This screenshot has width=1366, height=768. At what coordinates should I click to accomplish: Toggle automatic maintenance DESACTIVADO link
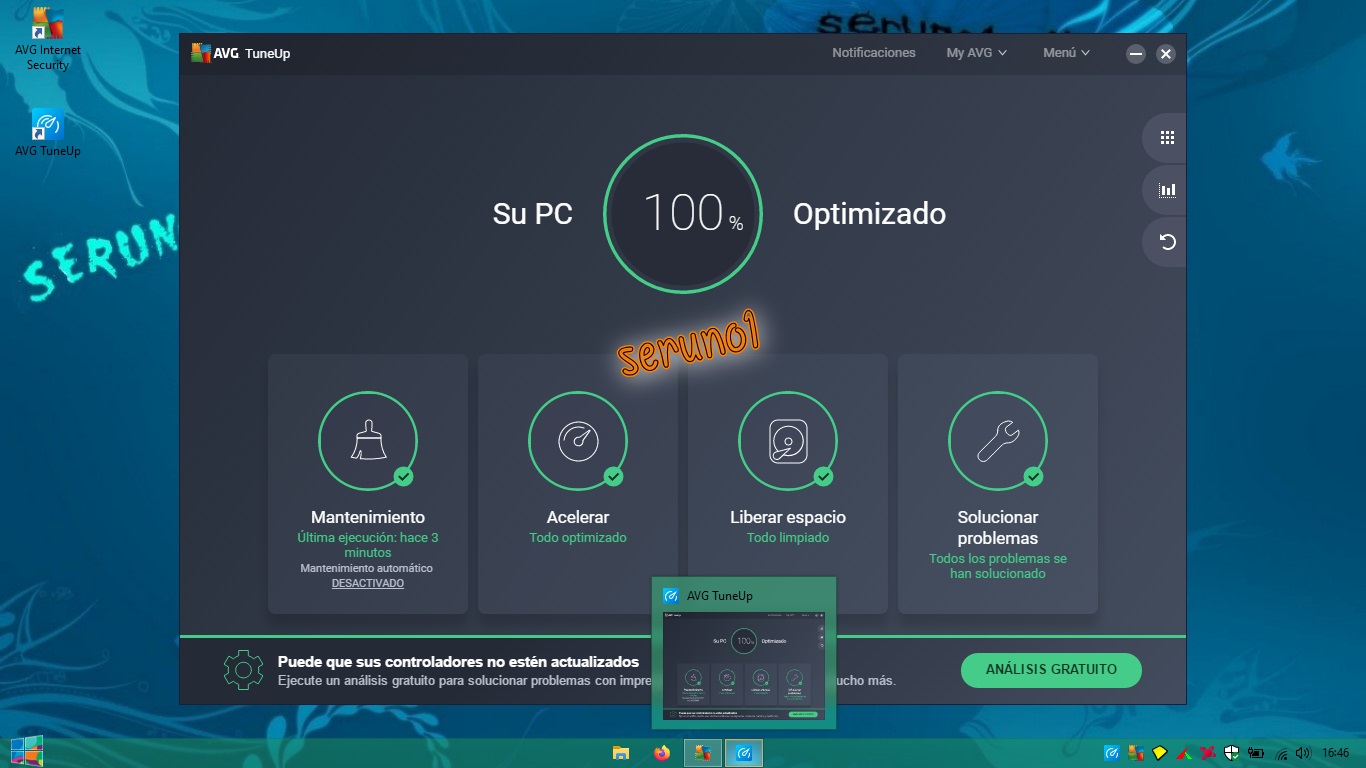coord(368,583)
